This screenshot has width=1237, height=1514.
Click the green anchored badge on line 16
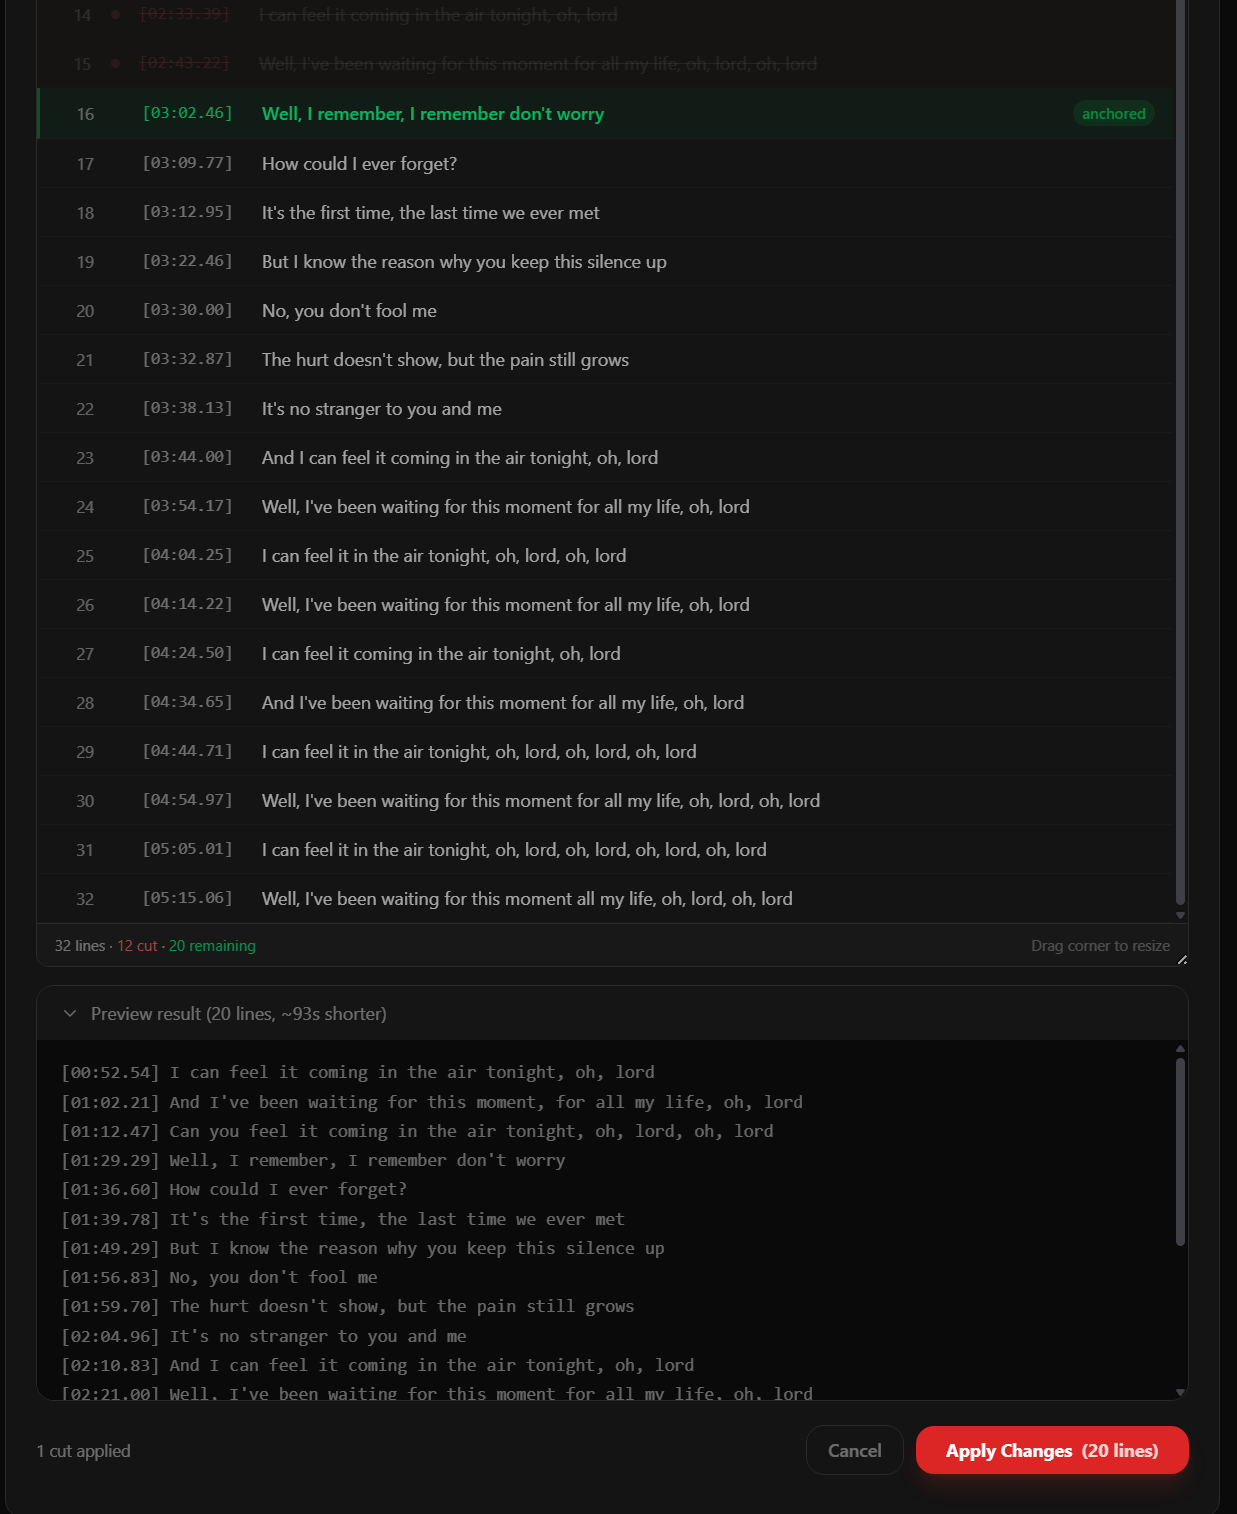click(x=1114, y=114)
